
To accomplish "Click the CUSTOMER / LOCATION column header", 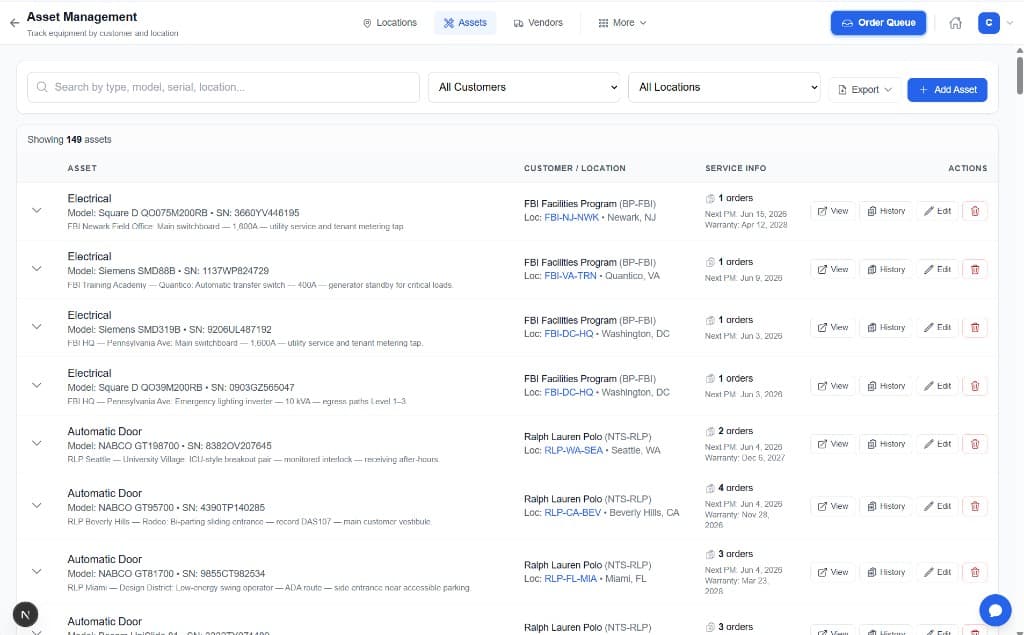I will click(575, 169).
